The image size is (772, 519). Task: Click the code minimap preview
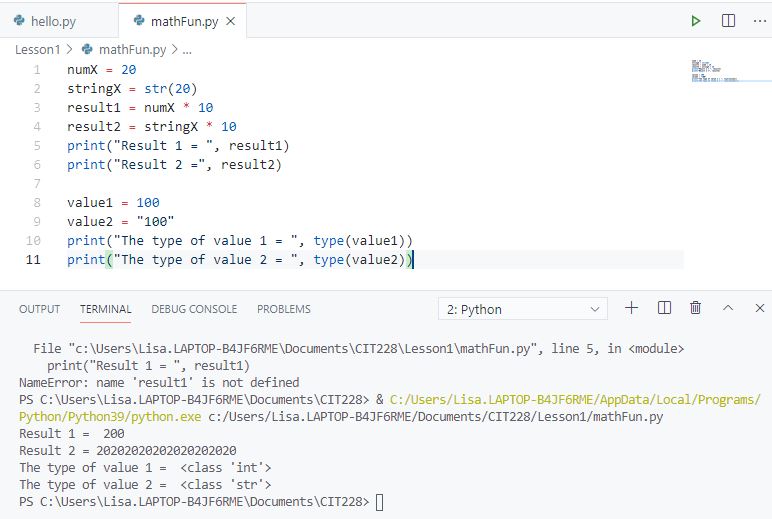point(714,71)
